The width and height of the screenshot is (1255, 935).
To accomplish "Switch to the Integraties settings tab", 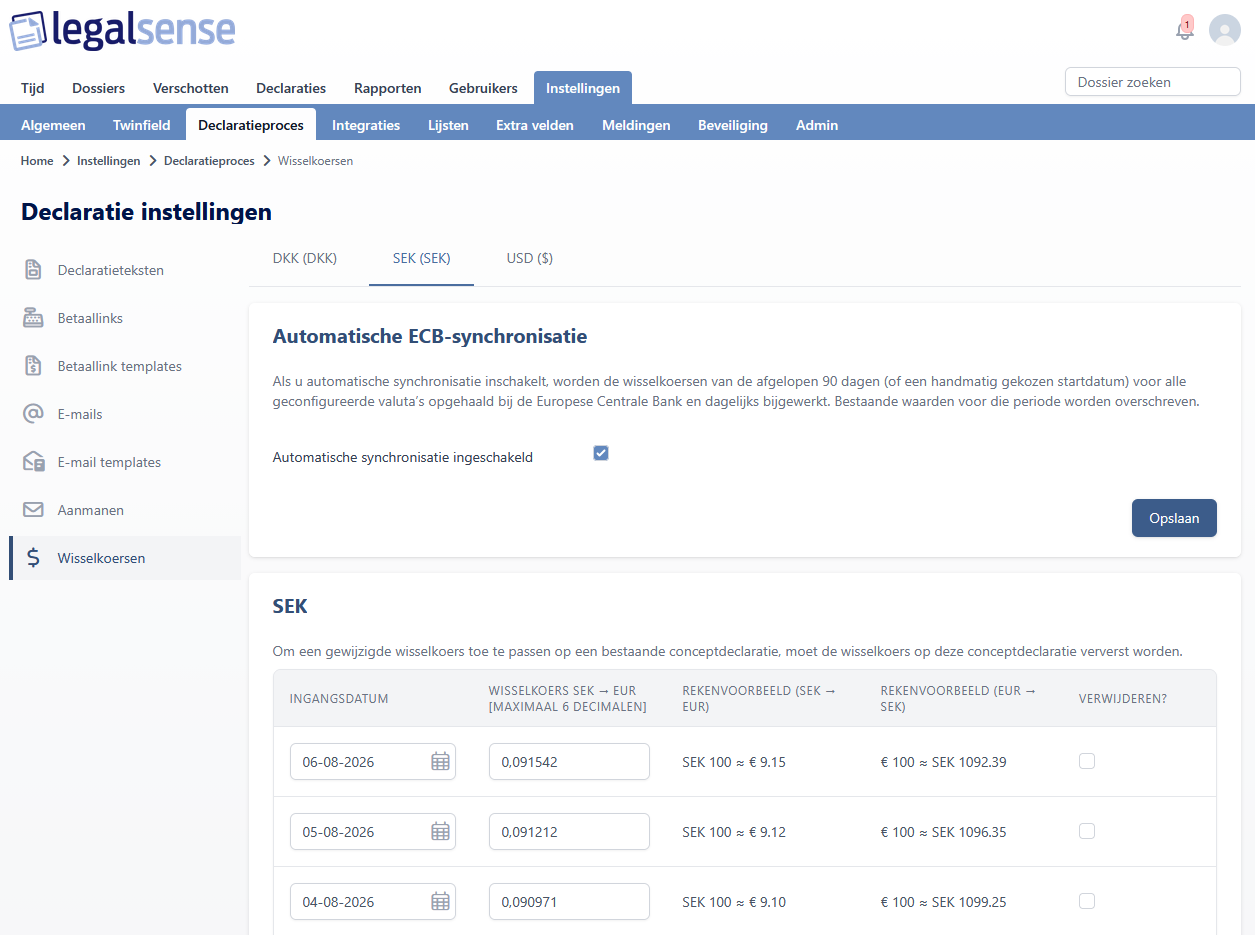I will click(x=366, y=125).
